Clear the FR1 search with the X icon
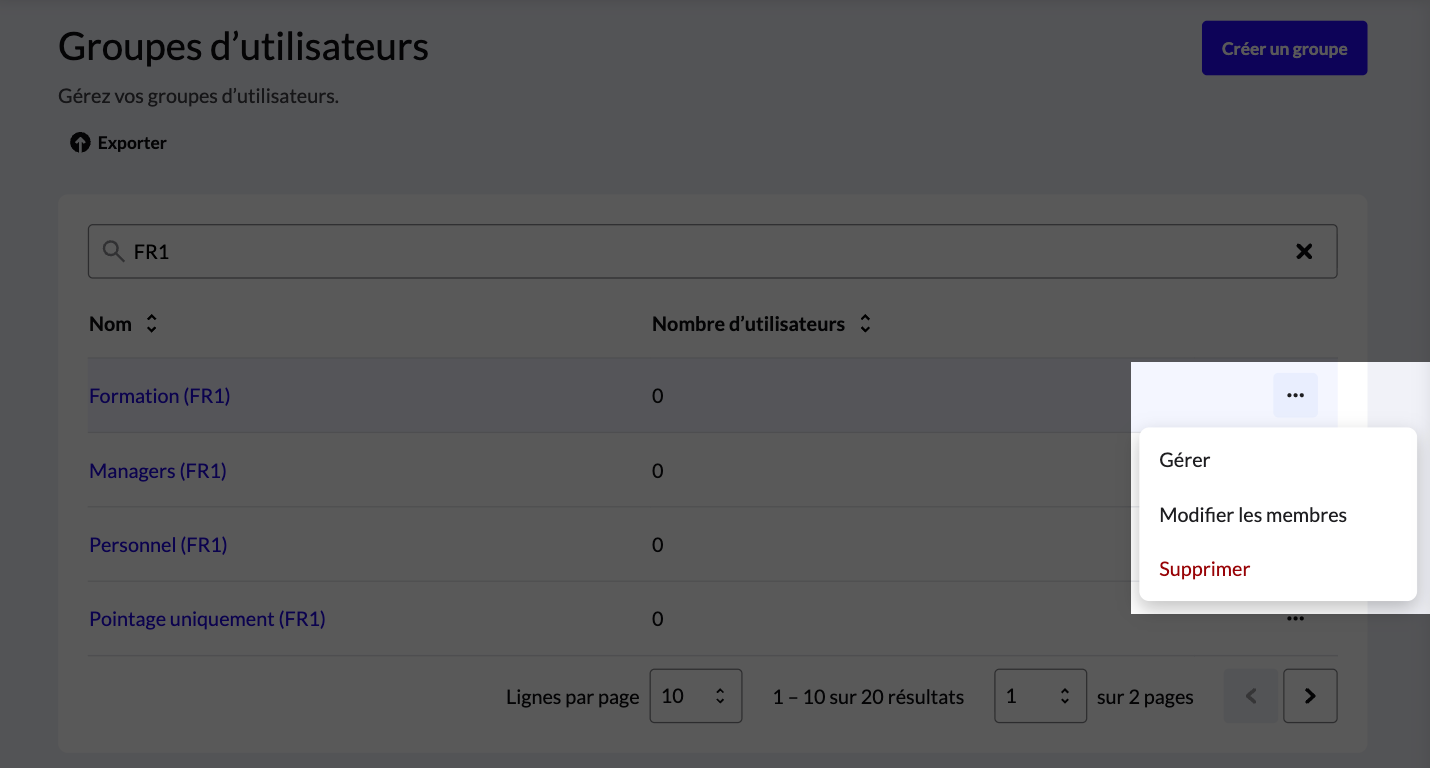The height and width of the screenshot is (768, 1430). click(x=1304, y=252)
